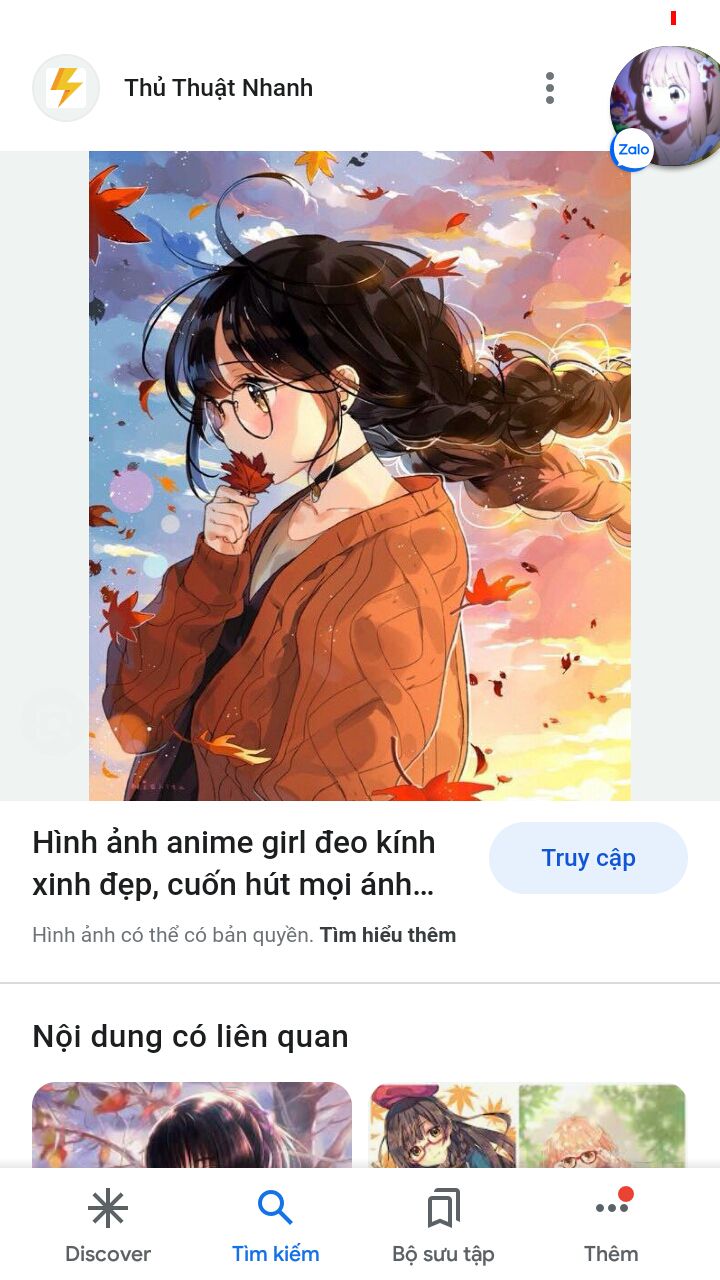
Task: Open the Thêm tab label
Action: [x=611, y=1253]
